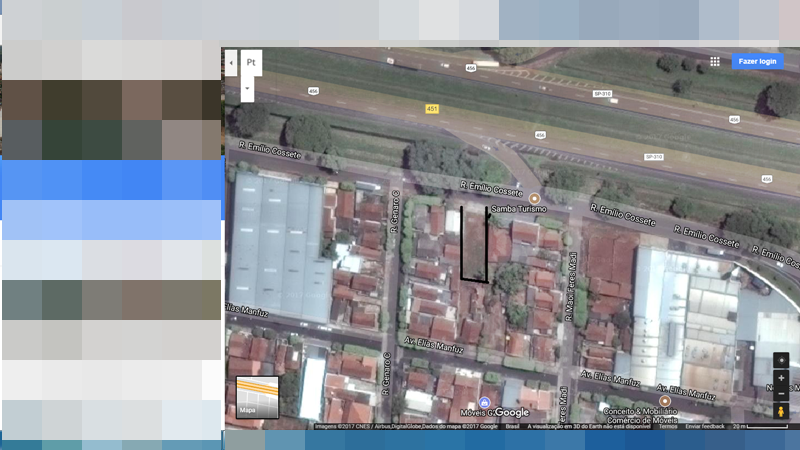Click the Av. Elias Manfuz label left of the Conceito pin
Viewport: 800px width, 450px height.
coord(610,378)
